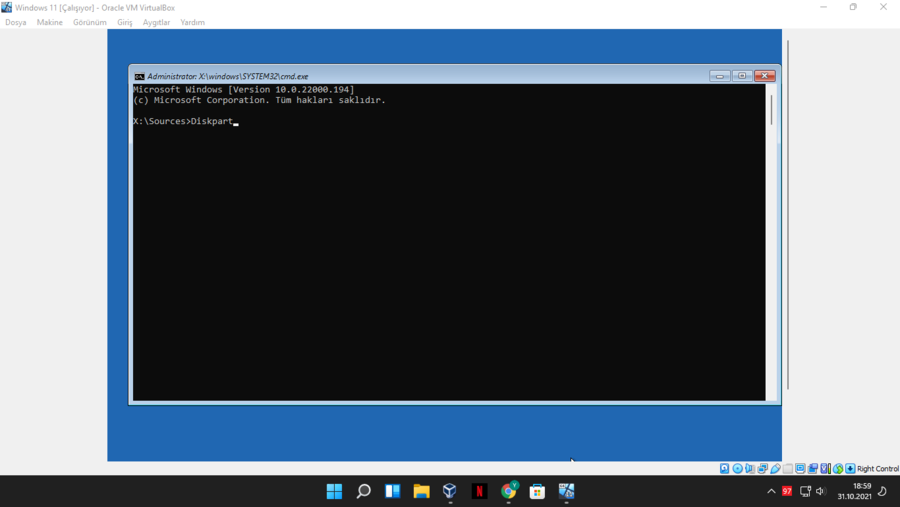Open Microsoft Store from taskbar

tap(537, 491)
